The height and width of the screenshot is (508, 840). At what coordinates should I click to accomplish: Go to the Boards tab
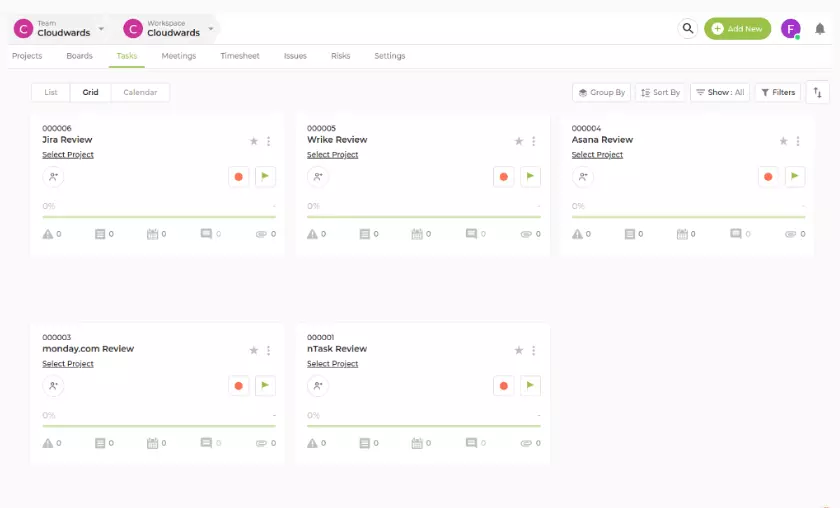tap(79, 56)
